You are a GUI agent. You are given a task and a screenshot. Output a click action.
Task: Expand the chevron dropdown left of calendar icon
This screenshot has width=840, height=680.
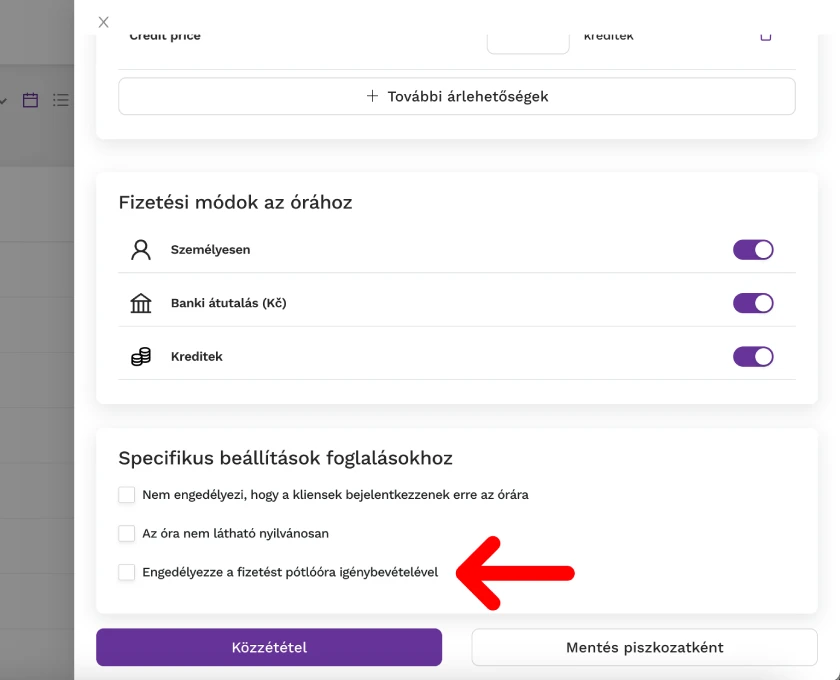click(x=3, y=100)
